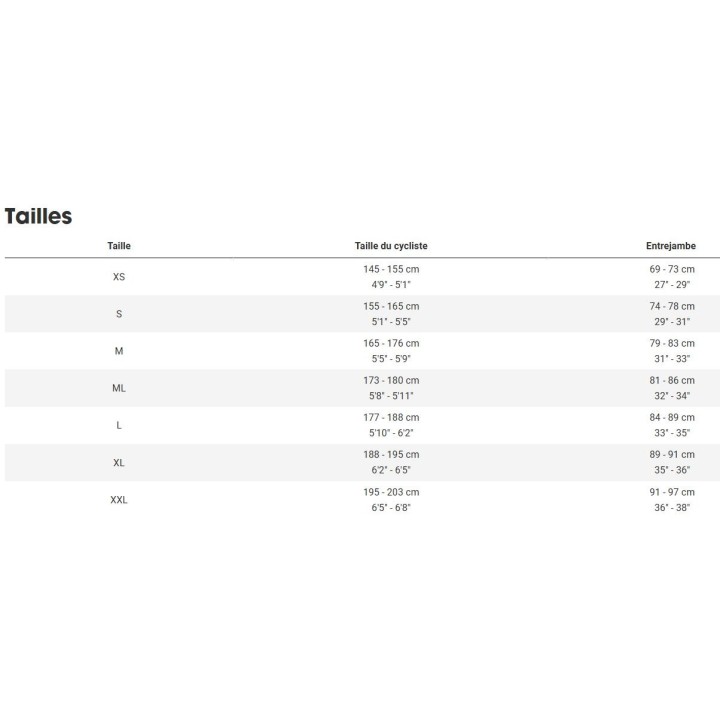
Task: Select the 195 - 203 cm rider height
Action: 391,492
